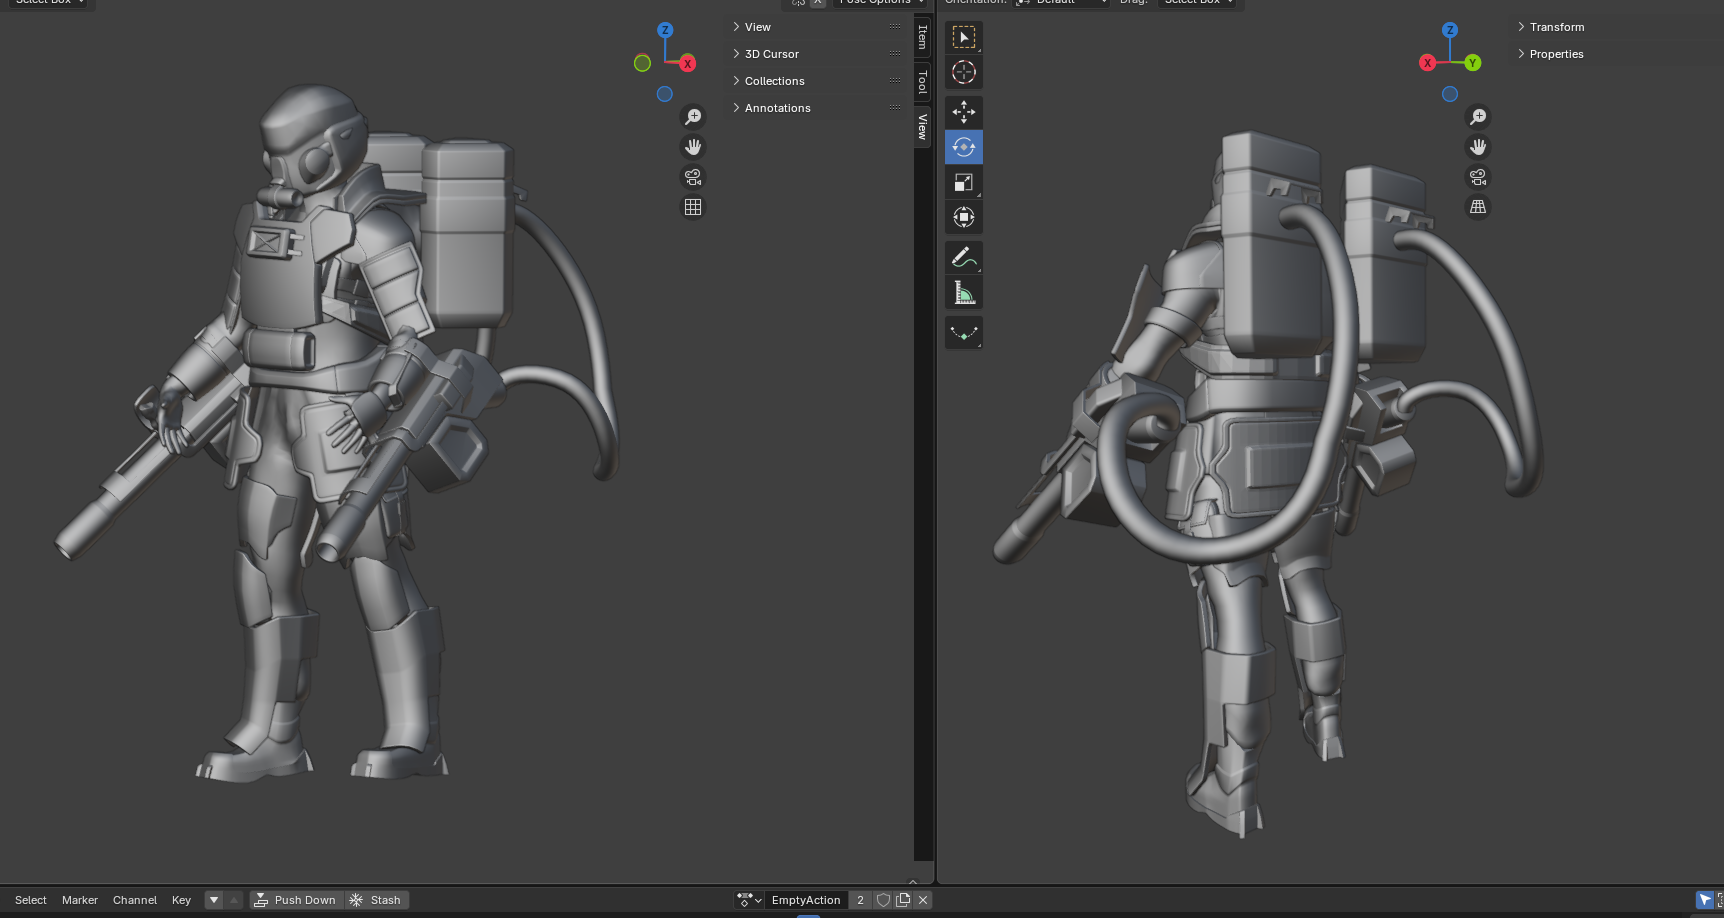This screenshot has height=918, width=1724.
Task: Select the Move tool in toolbar
Action: click(x=963, y=112)
